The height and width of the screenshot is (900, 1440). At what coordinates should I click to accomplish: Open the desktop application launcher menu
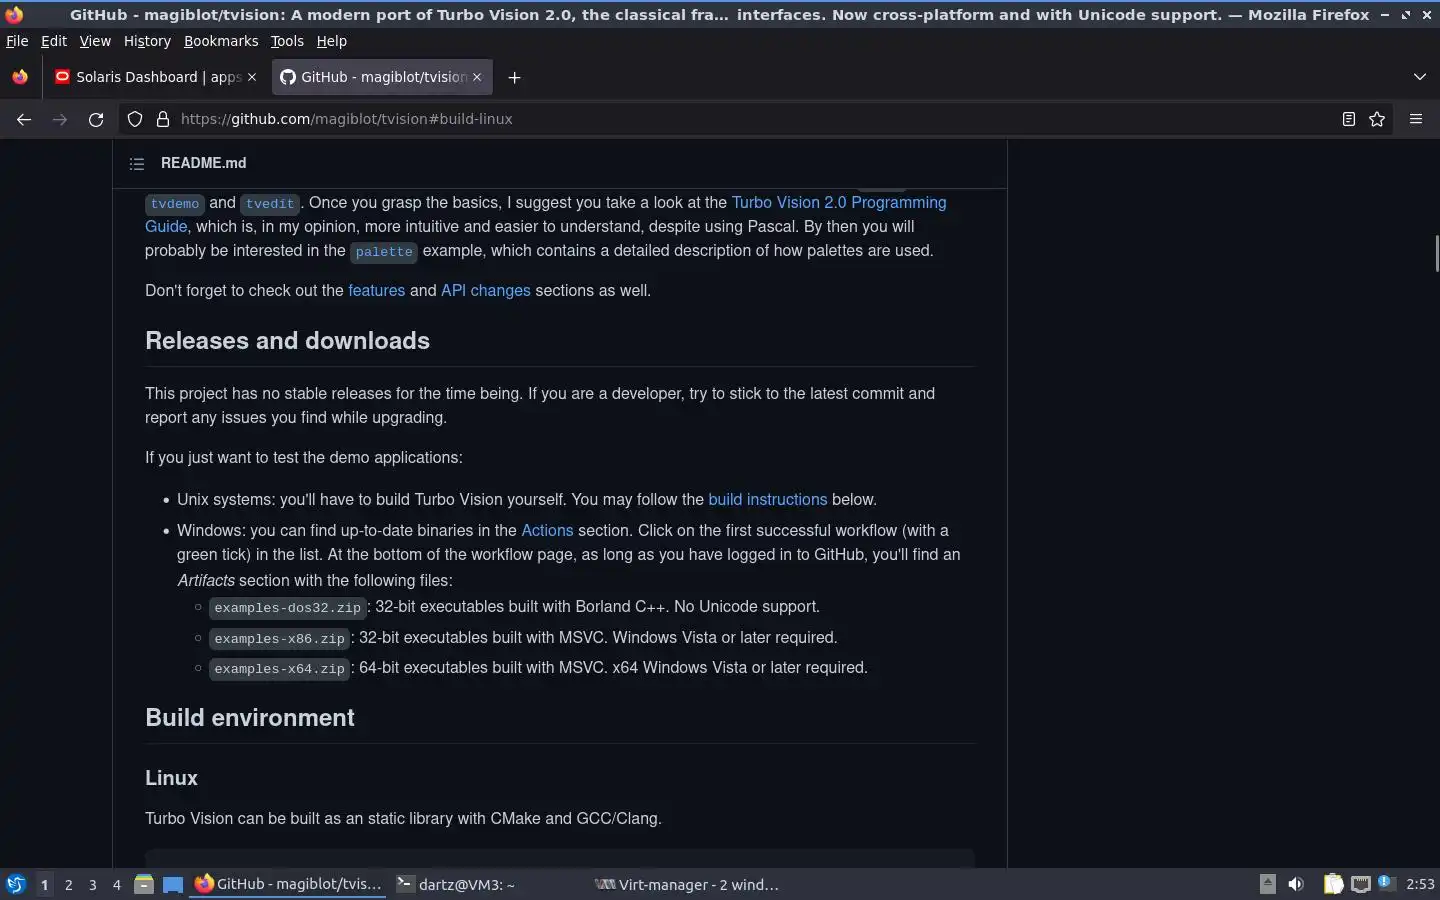pyautogui.click(x=16, y=884)
